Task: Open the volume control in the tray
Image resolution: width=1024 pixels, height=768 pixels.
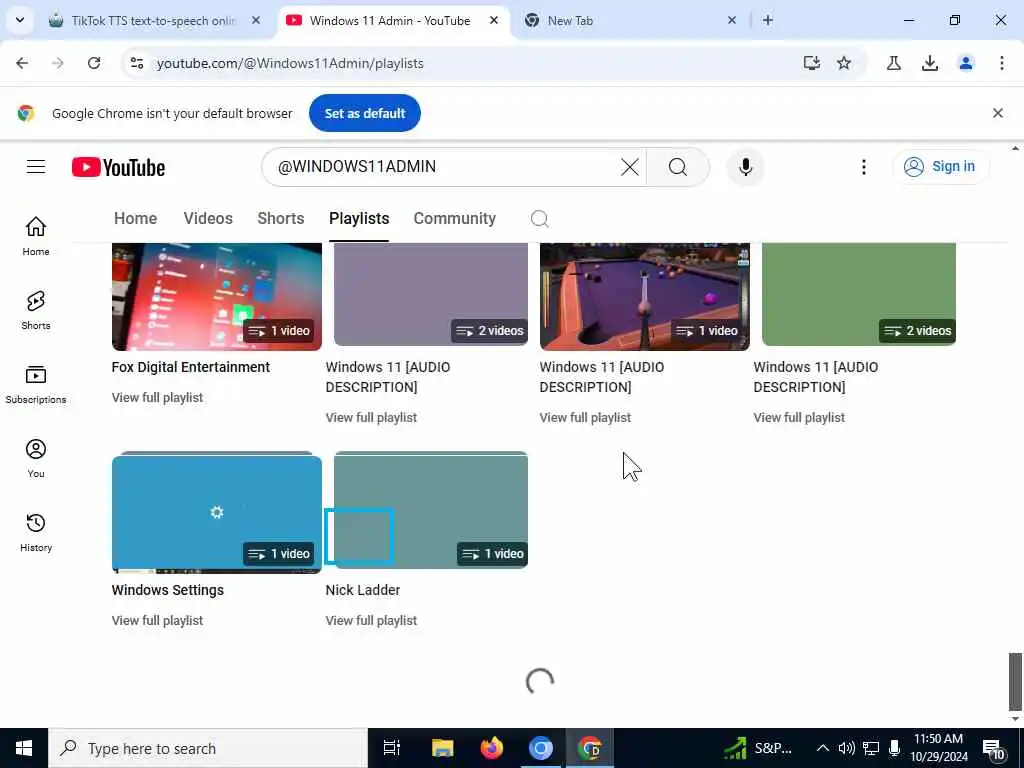Action: click(846, 748)
